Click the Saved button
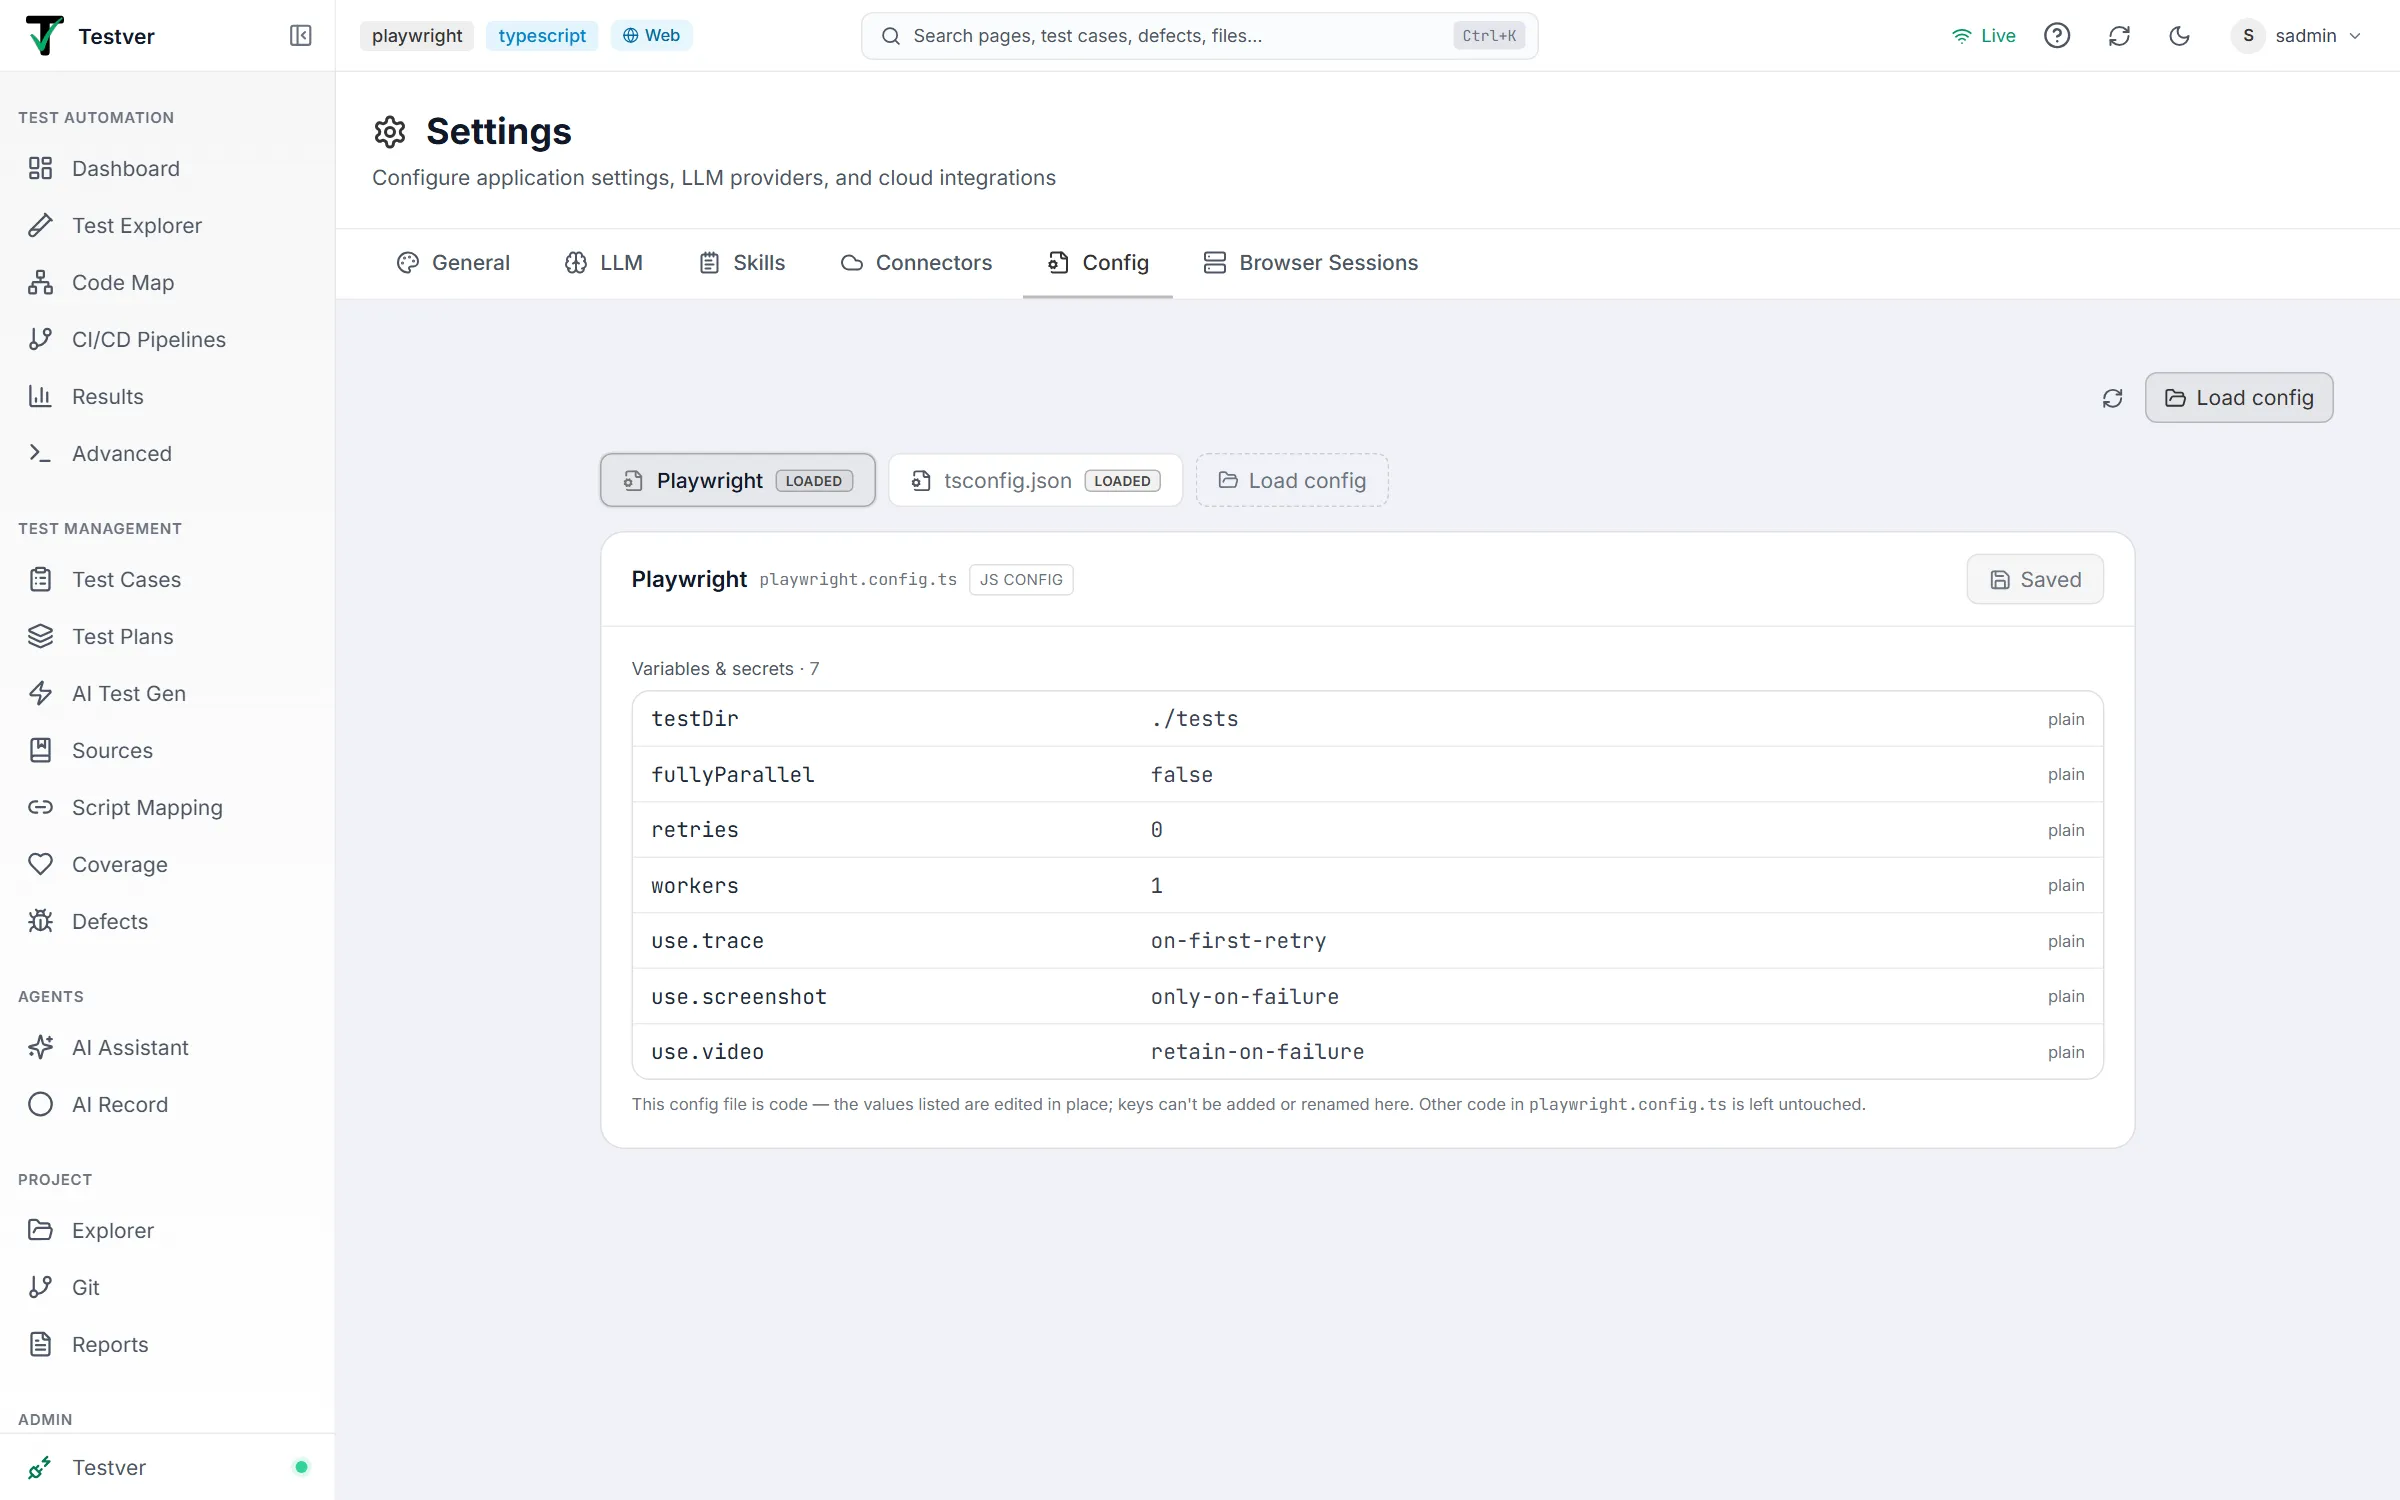Screen dimensions: 2400x1500 pyautogui.click(x=2034, y=579)
